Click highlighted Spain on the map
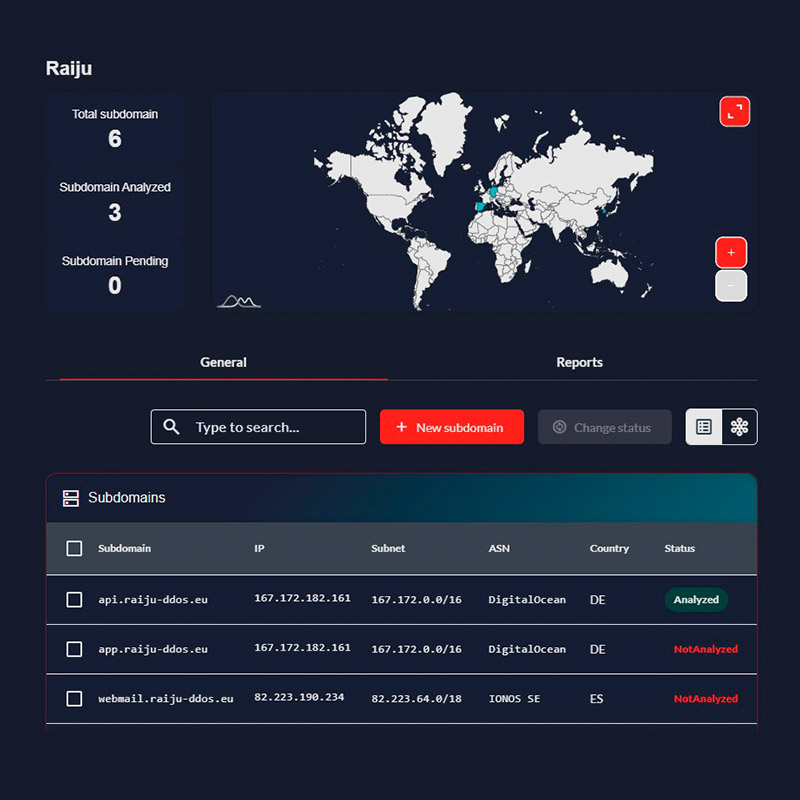This screenshot has width=800, height=800. [480, 207]
